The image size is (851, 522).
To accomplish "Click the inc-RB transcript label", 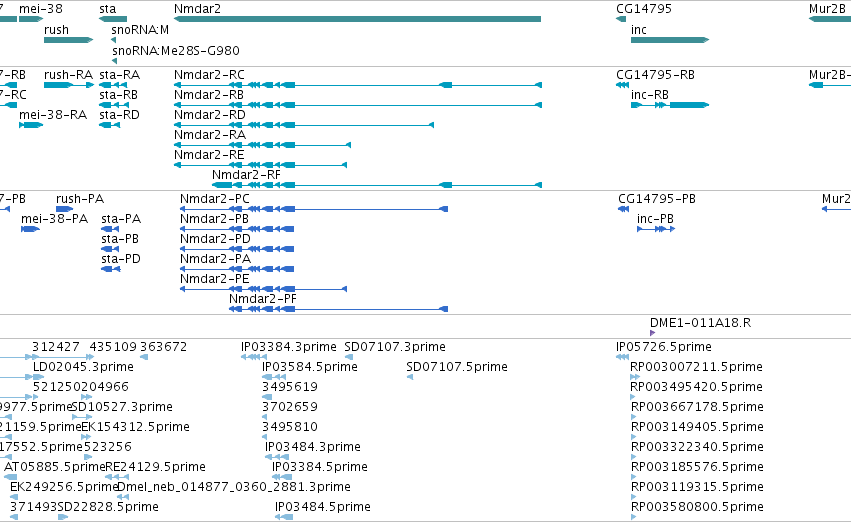I will 650,94.
